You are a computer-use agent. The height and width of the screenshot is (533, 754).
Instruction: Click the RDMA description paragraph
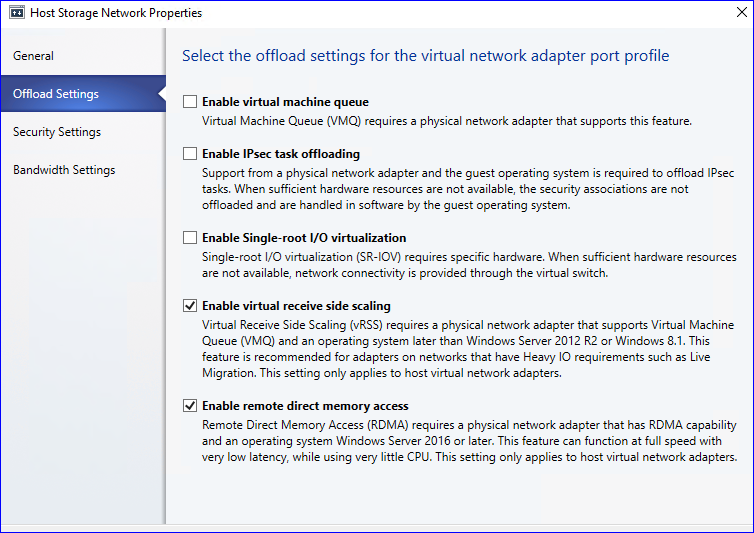[x=469, y=441]
